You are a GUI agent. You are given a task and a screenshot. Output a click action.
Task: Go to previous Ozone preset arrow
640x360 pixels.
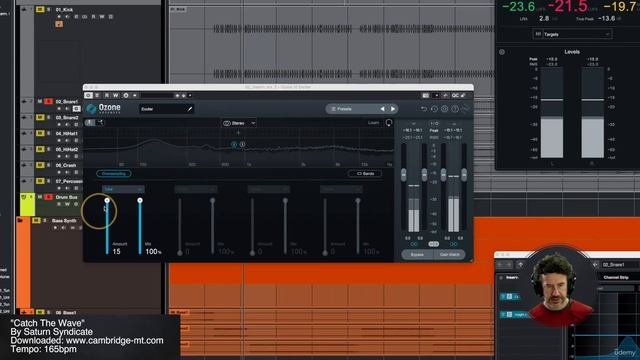[382, 109]
